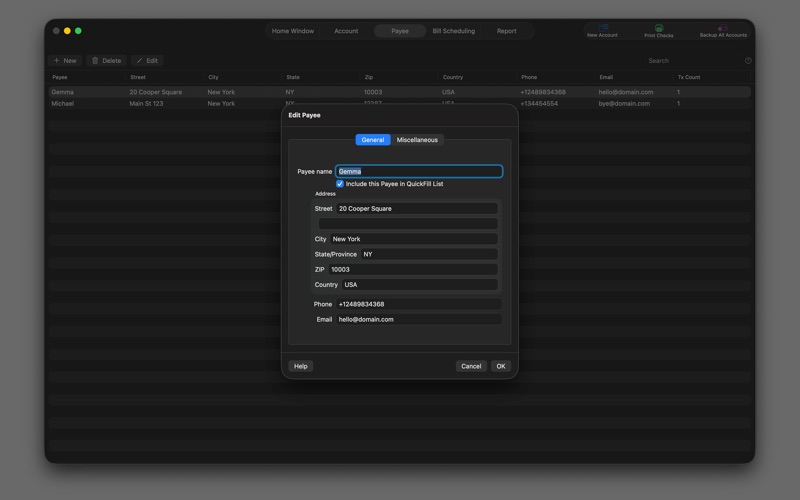The height and width of the screenshot is (500, 800).
Task: Click the Main St 123 street cell
Action: click(146, 104)
